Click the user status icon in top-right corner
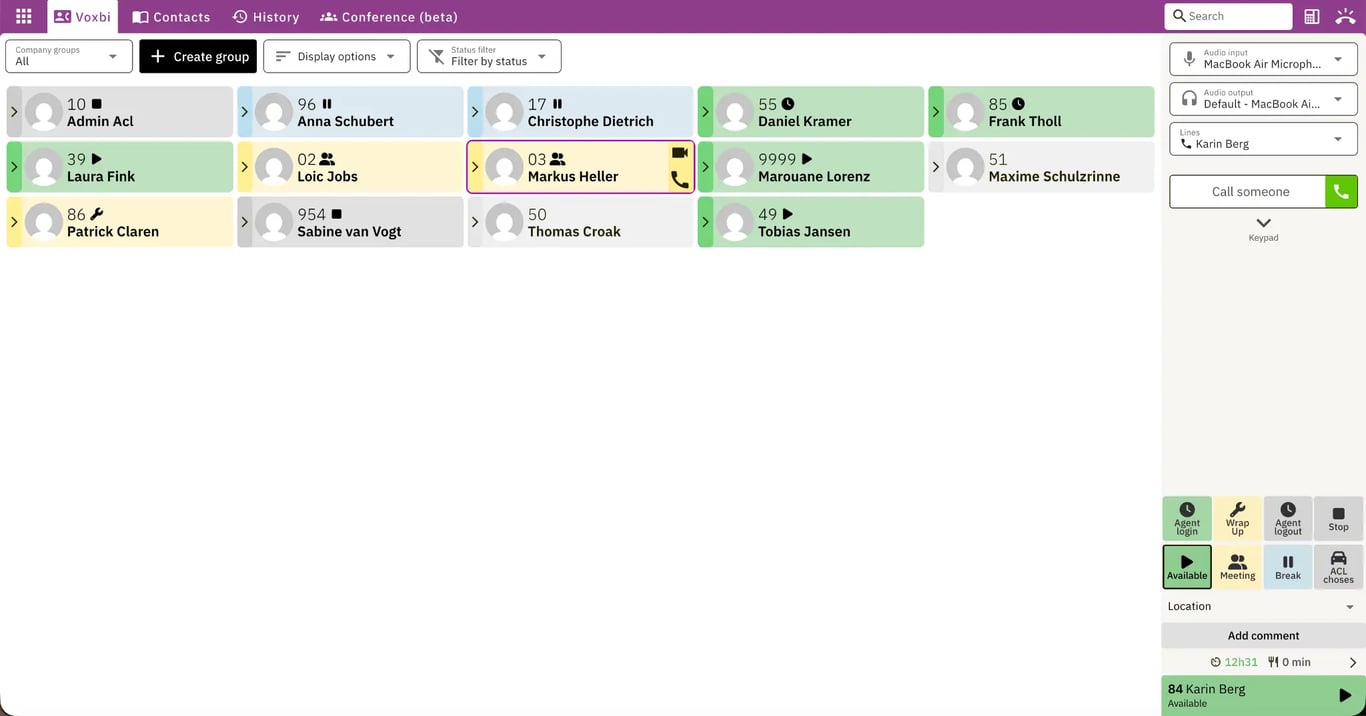The height and width of the screenshot is (716, 1366). point(1345,16)
